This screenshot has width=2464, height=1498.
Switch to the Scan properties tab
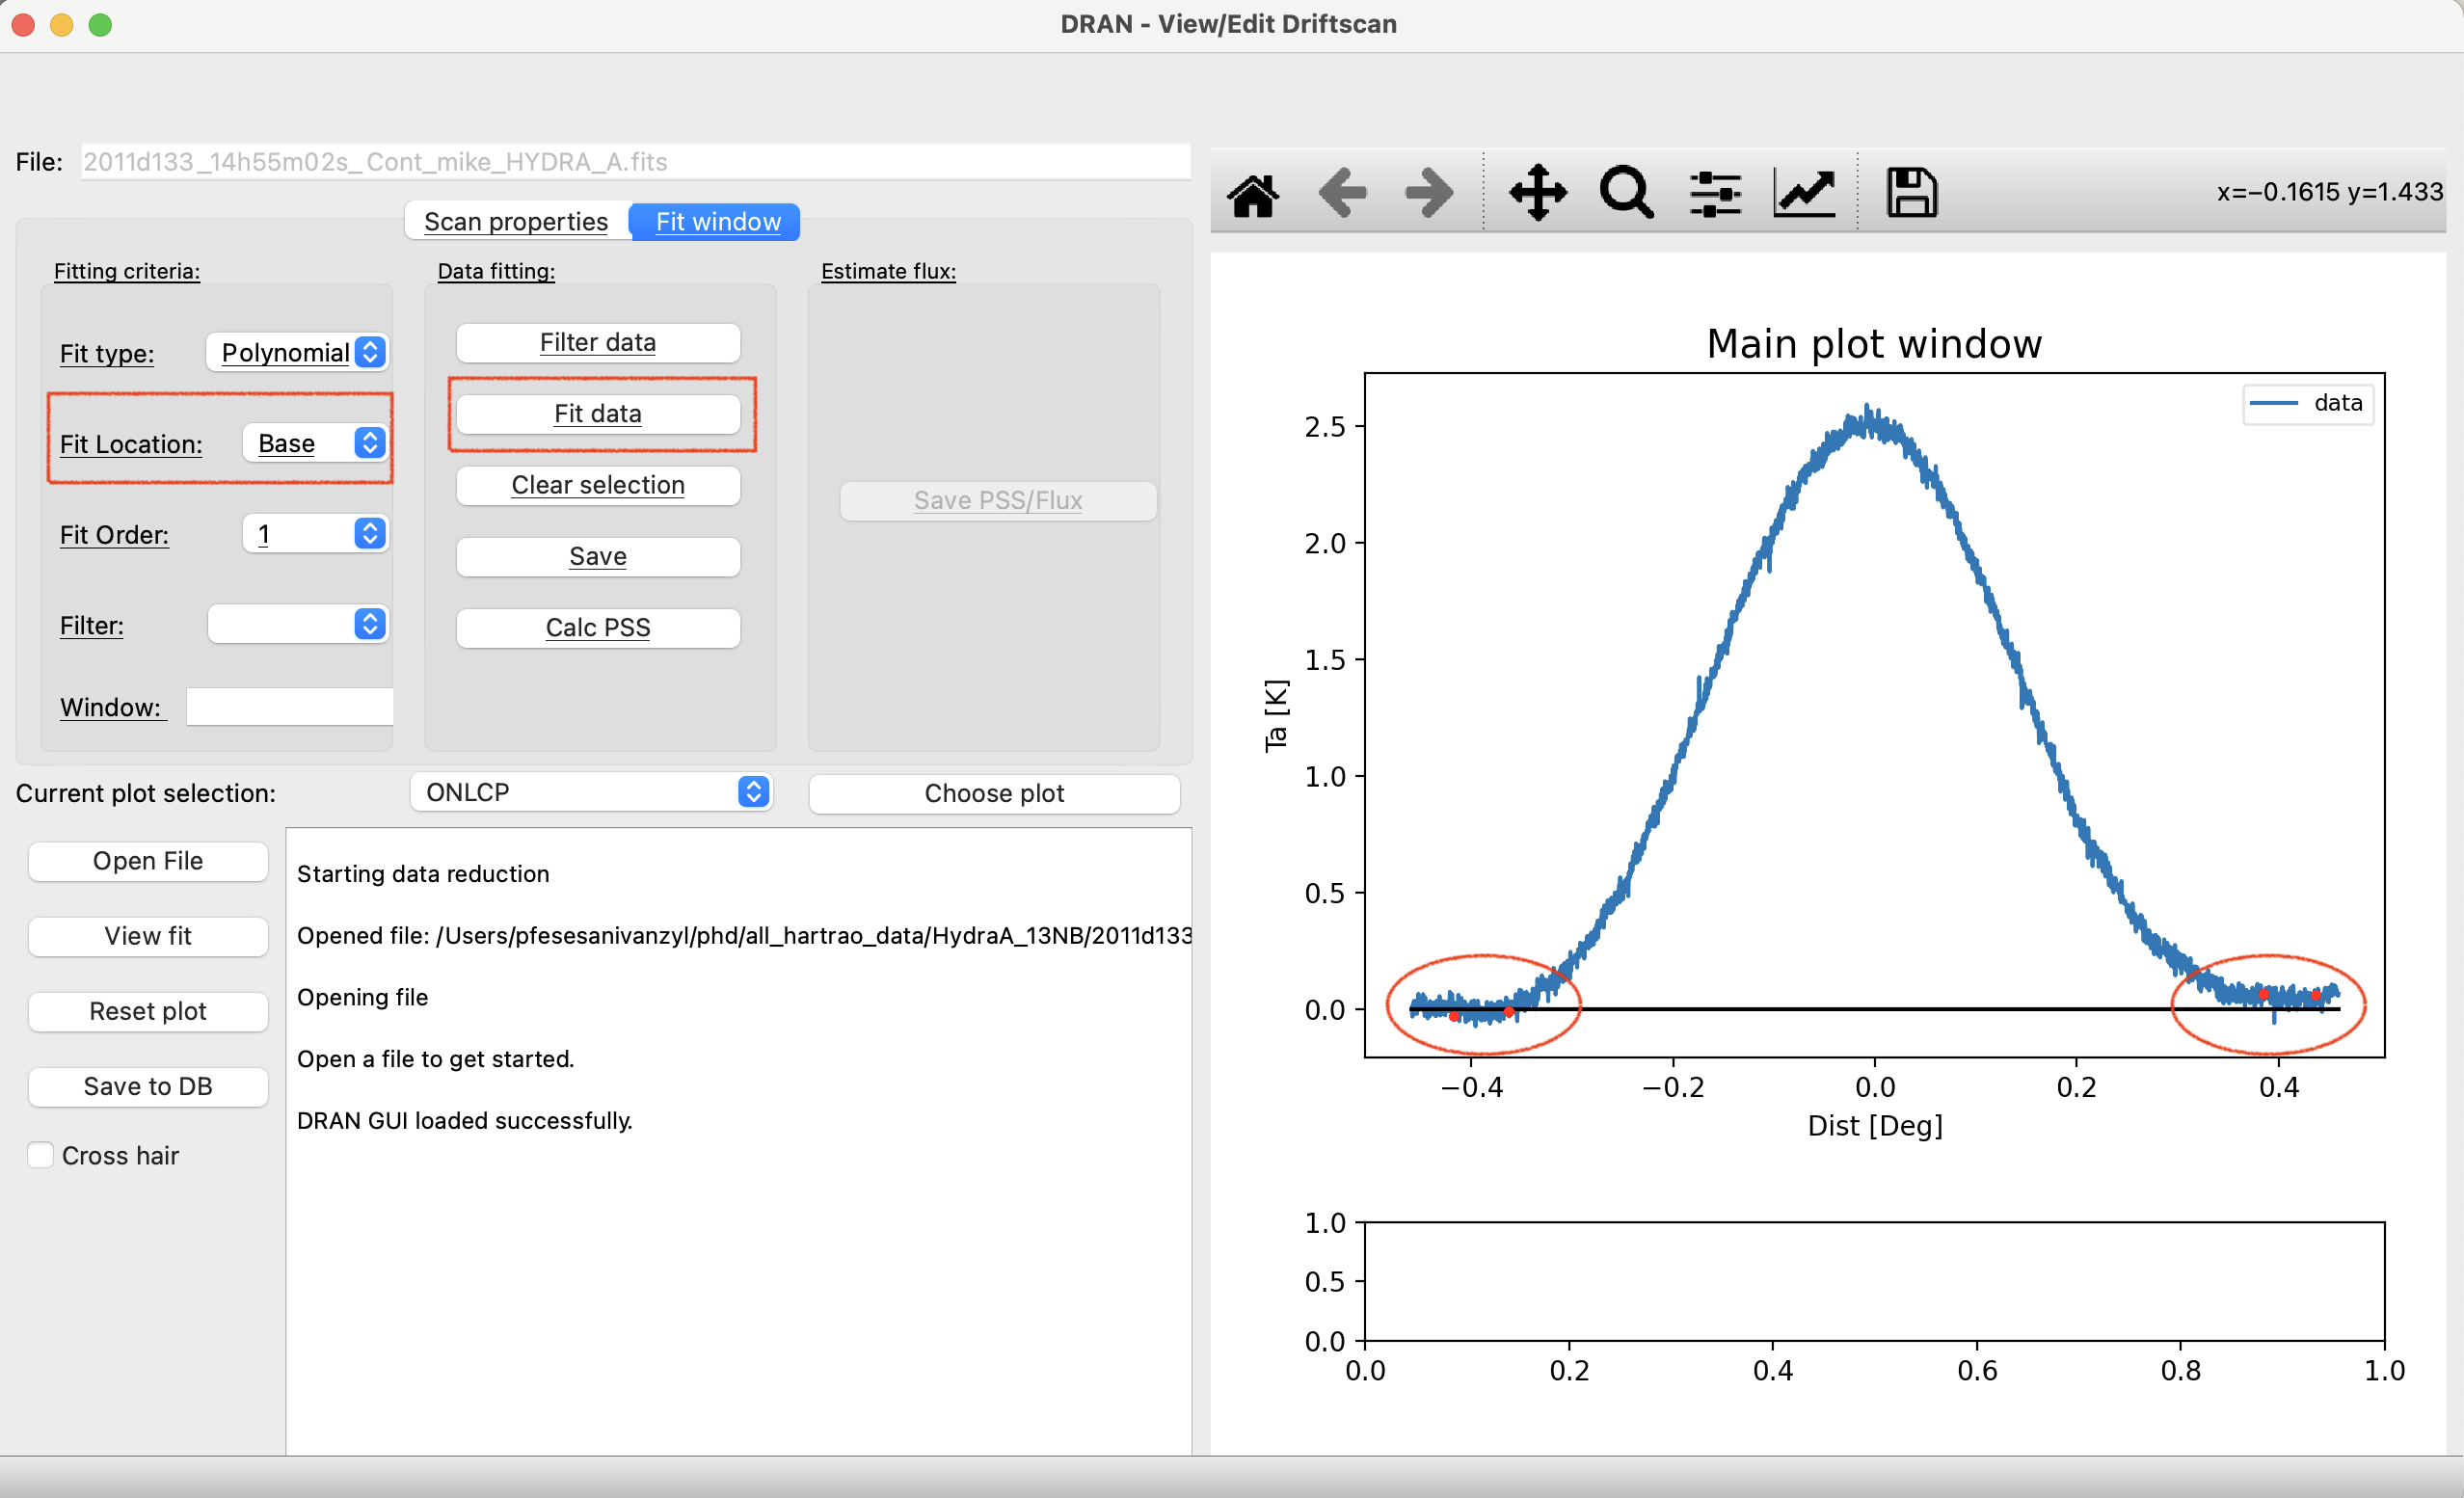(516, 222)
